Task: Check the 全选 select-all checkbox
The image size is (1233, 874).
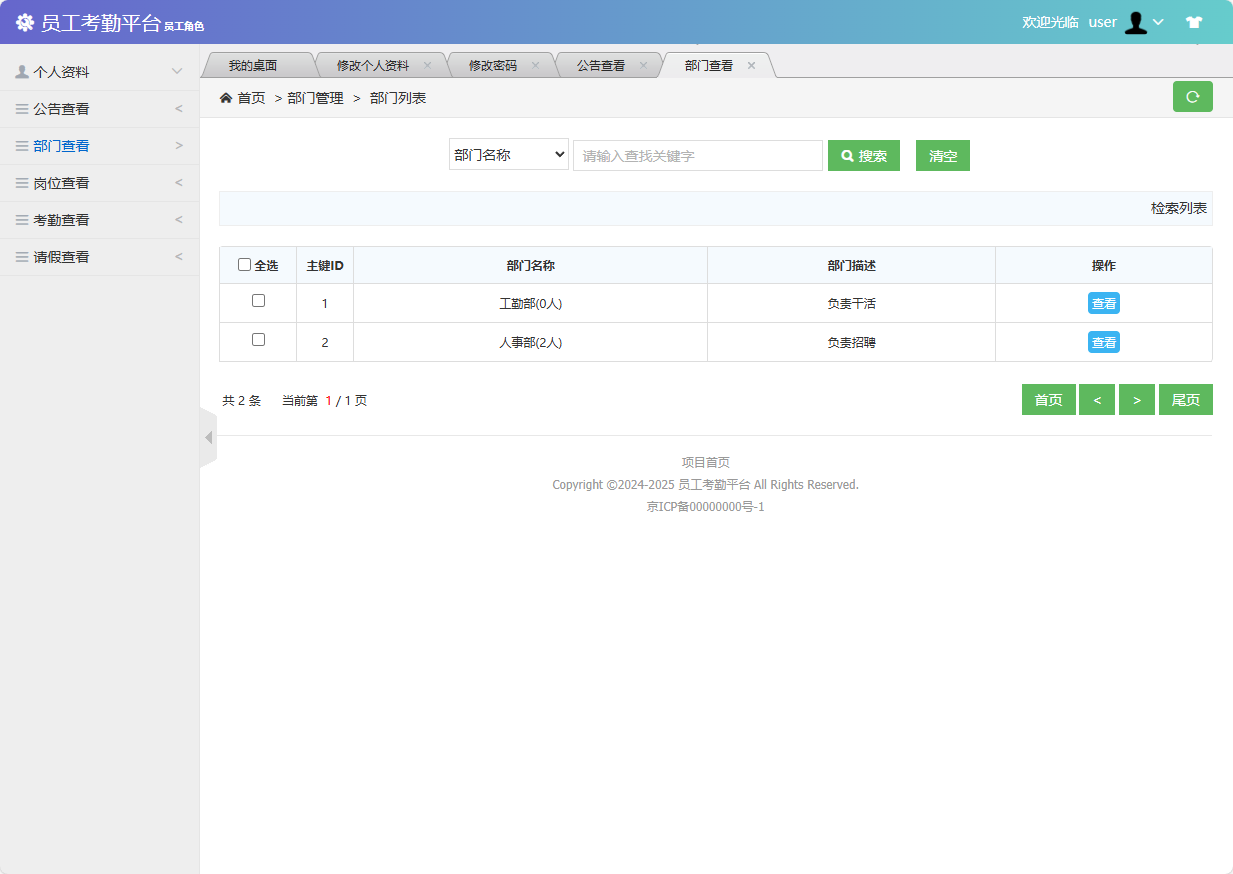Action: click(x=244, y=264)
